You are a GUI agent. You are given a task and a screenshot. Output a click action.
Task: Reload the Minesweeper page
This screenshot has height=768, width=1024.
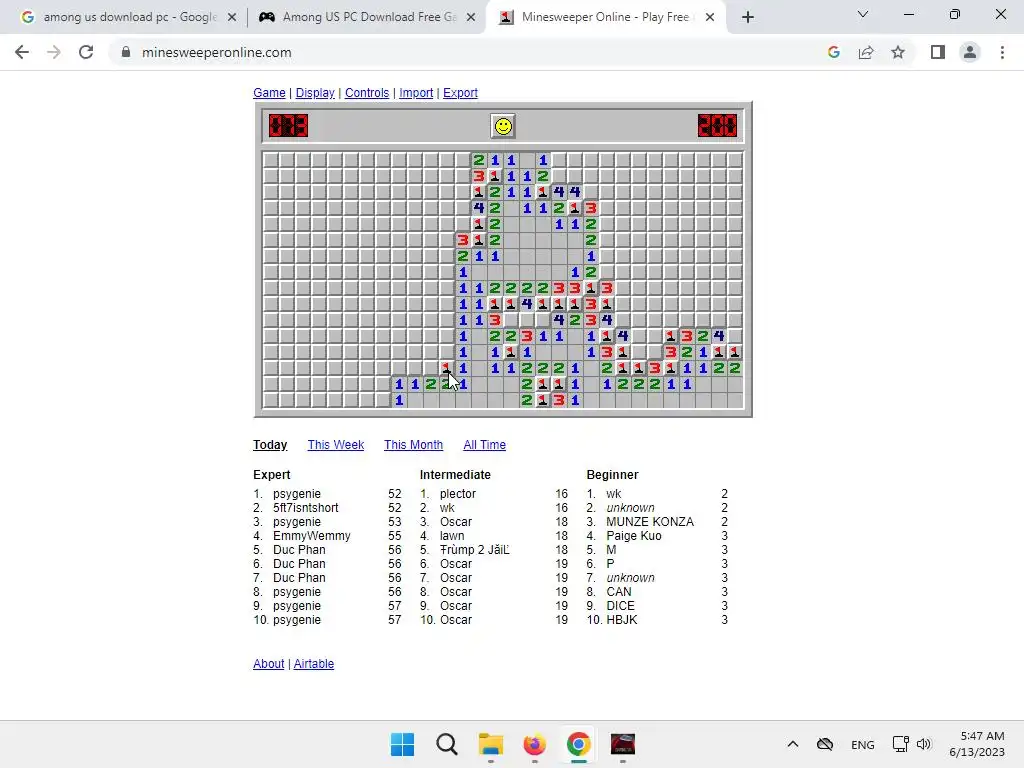pyautogui.click(x=86, y=52)
